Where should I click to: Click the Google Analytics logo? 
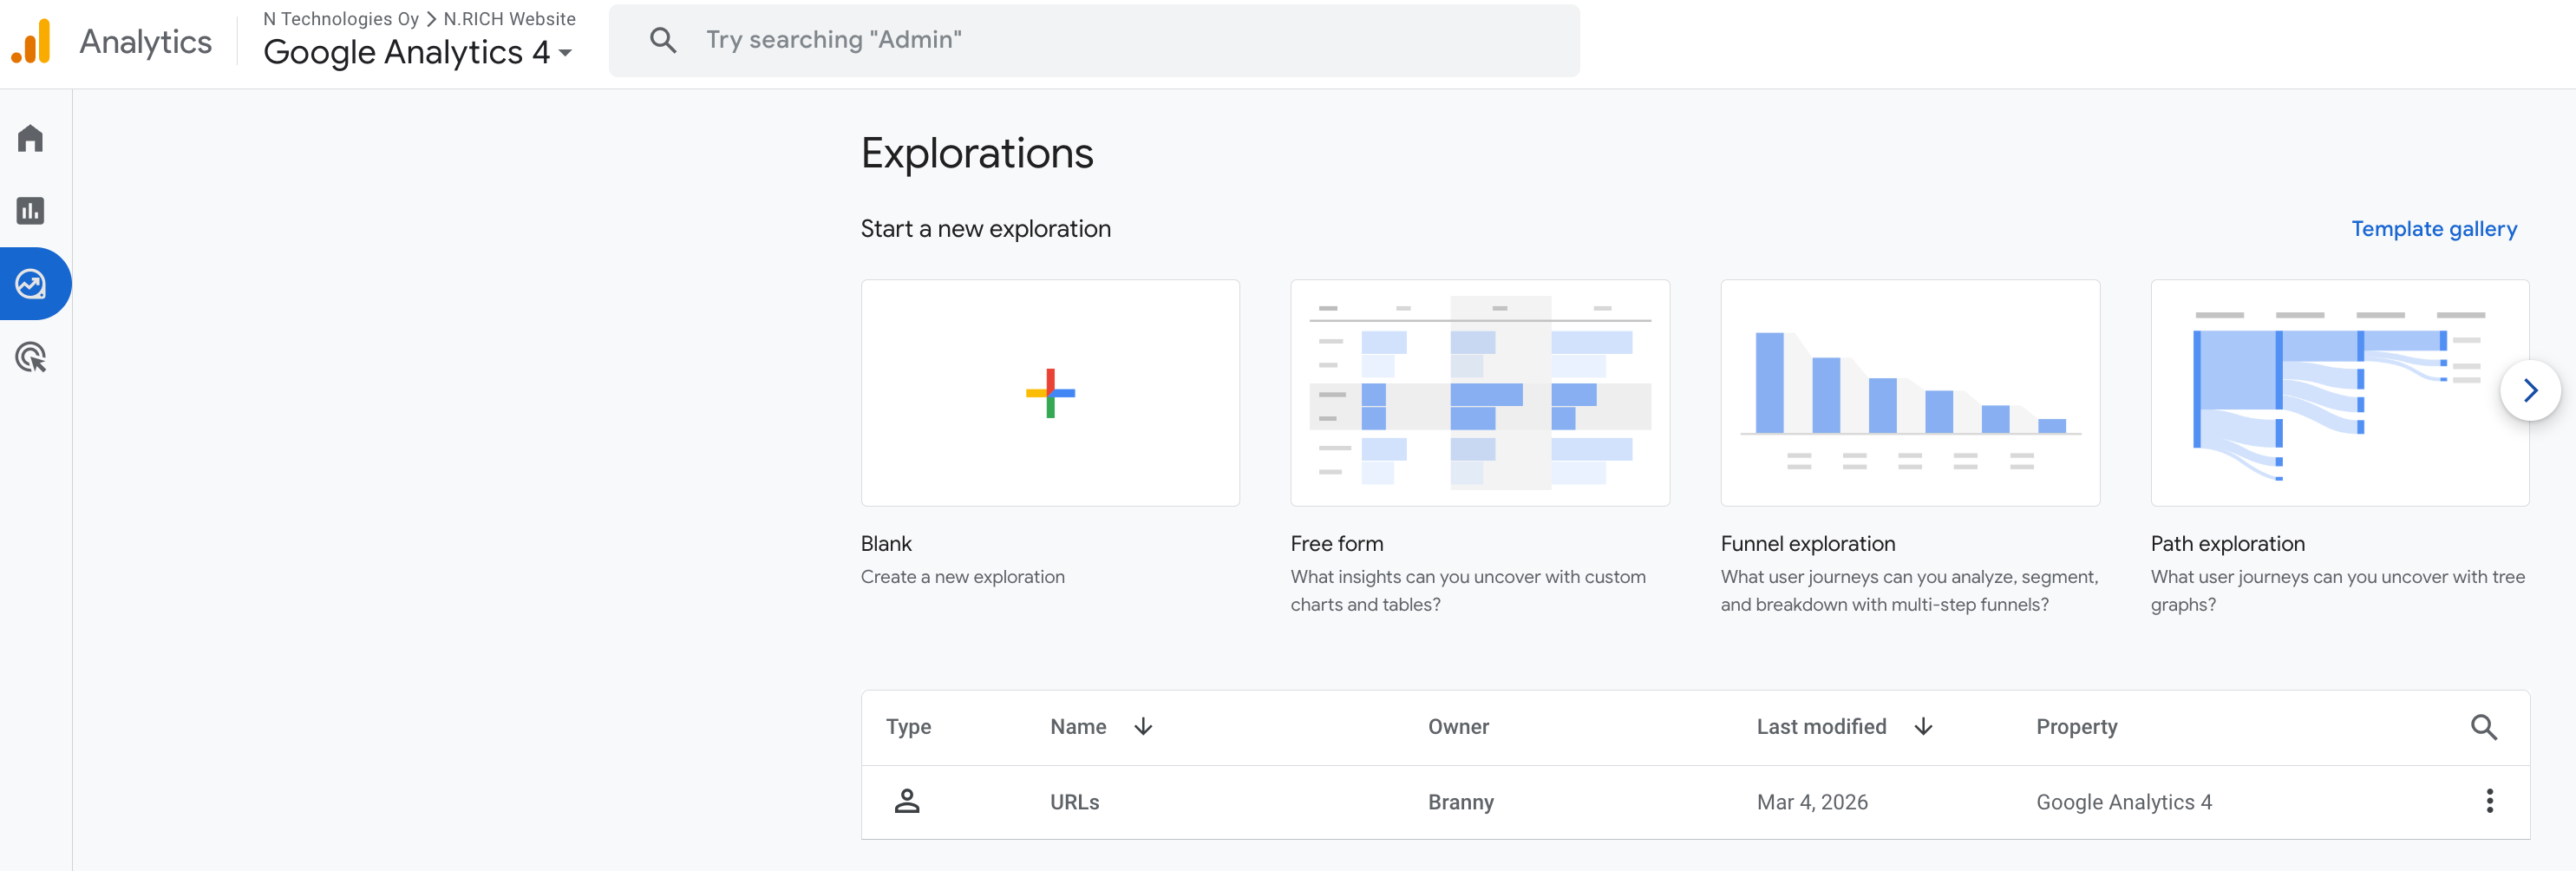pyautogui.click(x=31, y=41)
